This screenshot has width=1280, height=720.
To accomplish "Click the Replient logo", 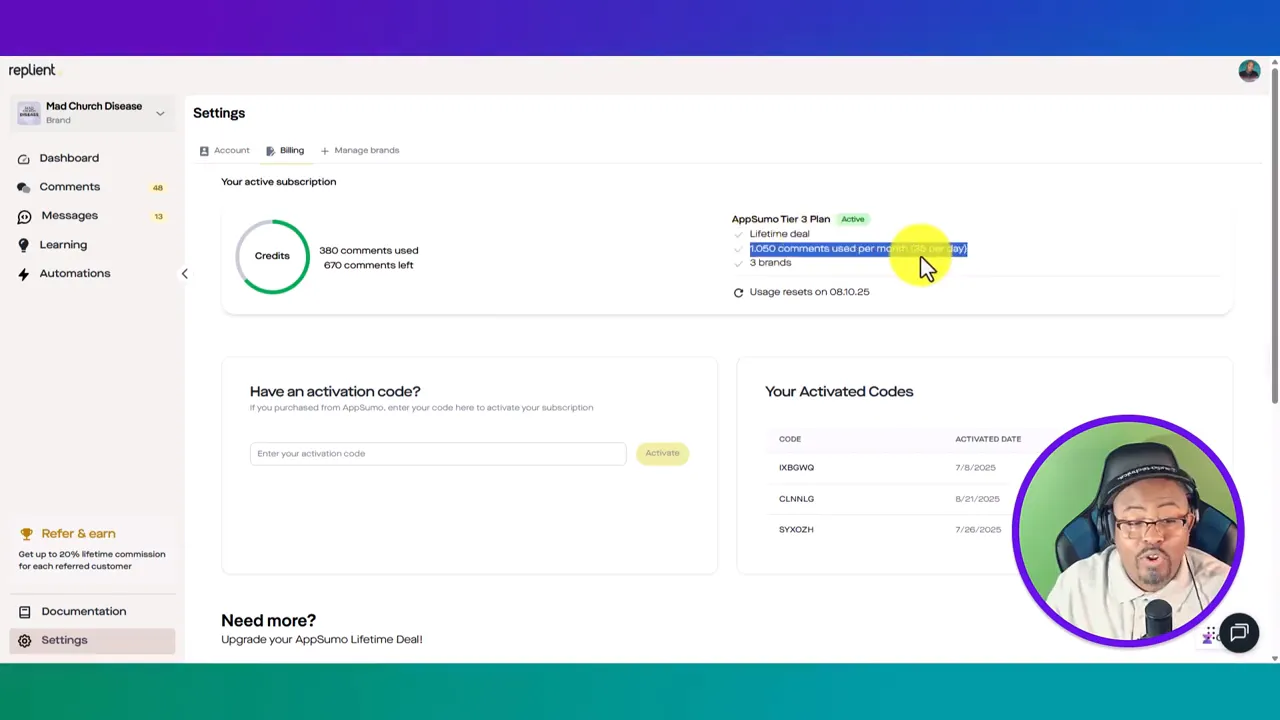I will tap(32, 70).
